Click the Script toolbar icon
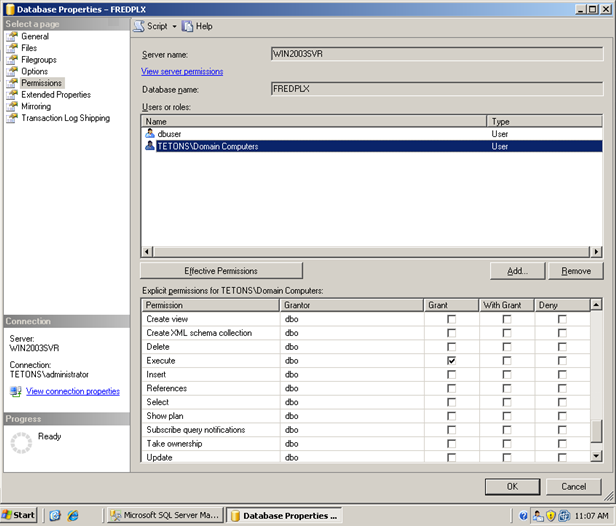This screenshot has width=616, height=526. 139,26
